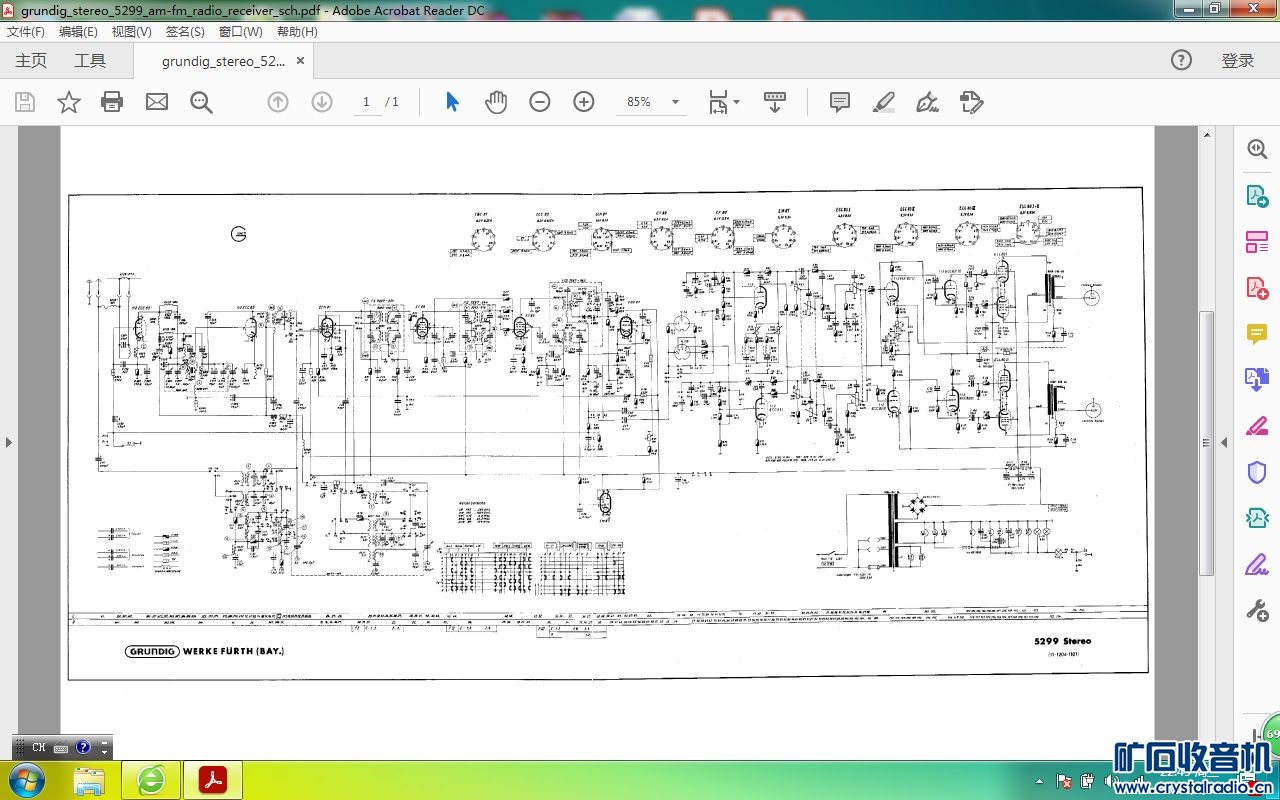Viewport: 1280px width, 800px height.
Task: Send file by email envelope icon
Action: coord(157,102)
